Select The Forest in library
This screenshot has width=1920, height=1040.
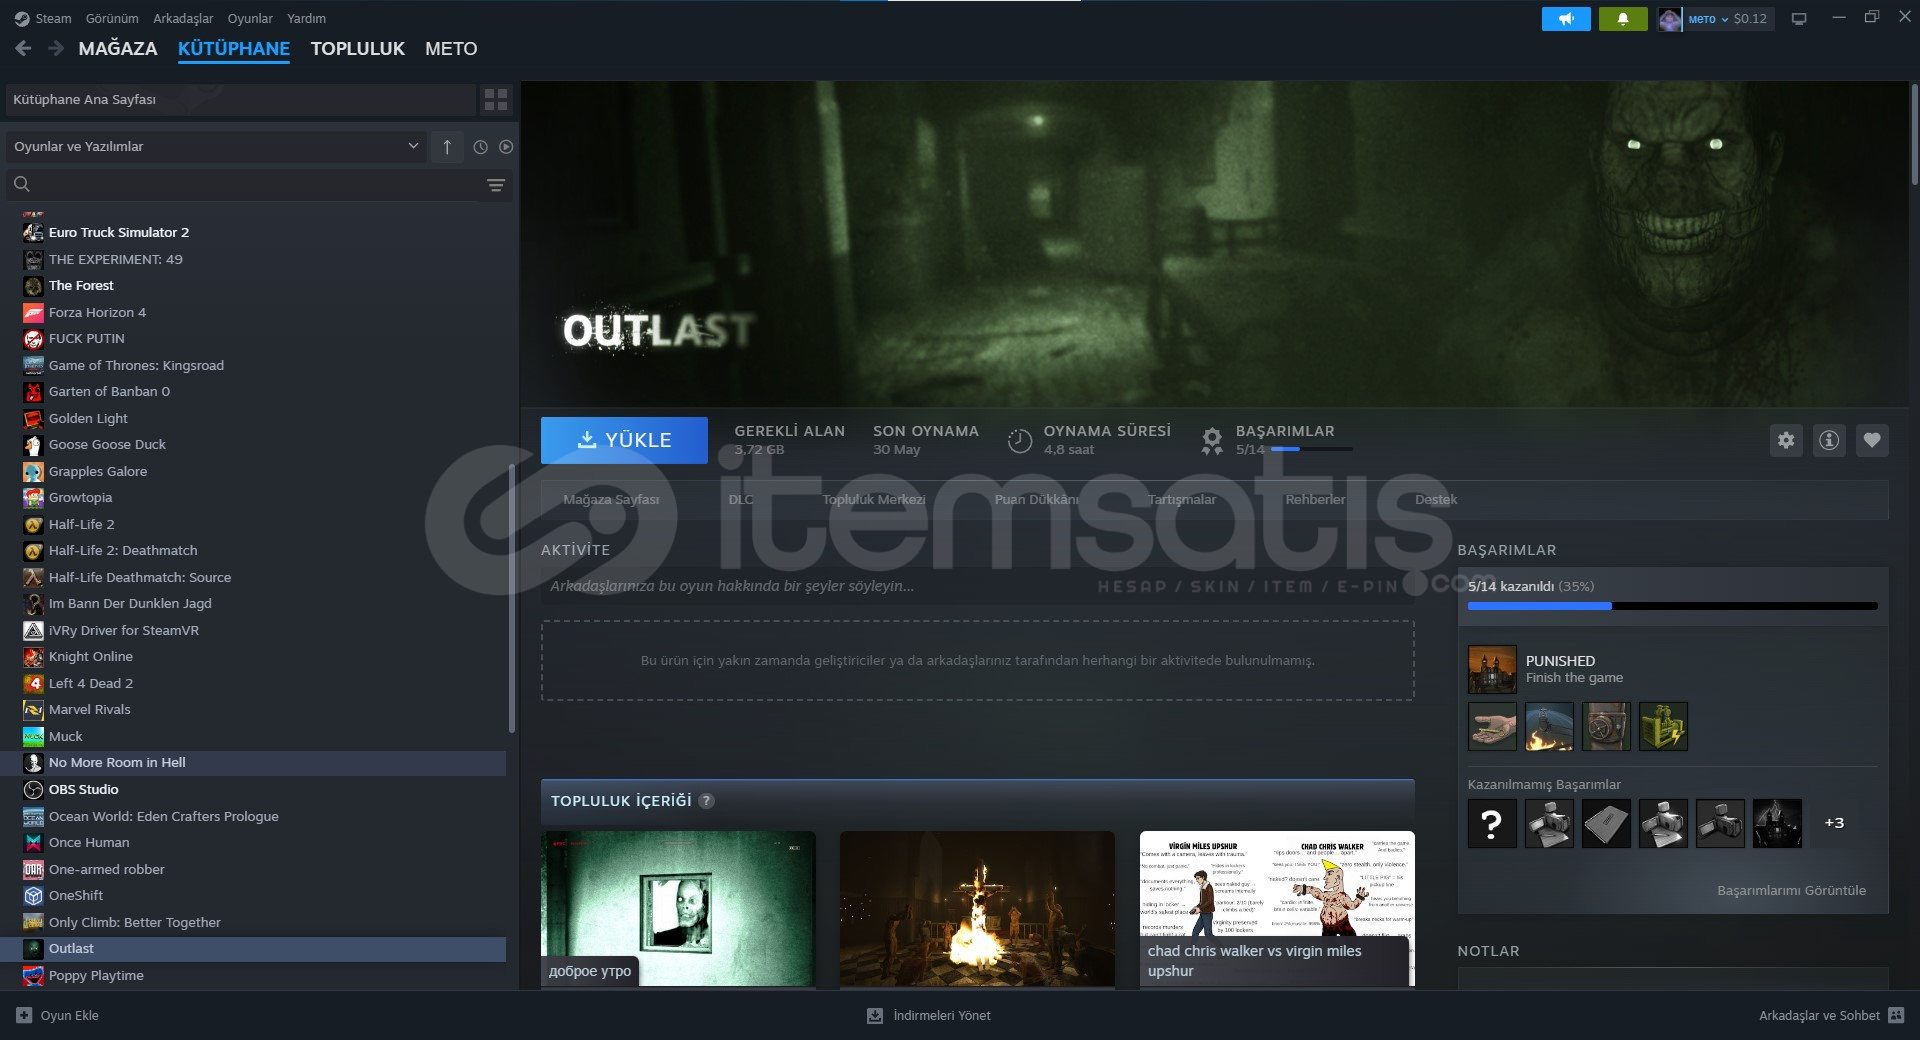click(253, 285)
